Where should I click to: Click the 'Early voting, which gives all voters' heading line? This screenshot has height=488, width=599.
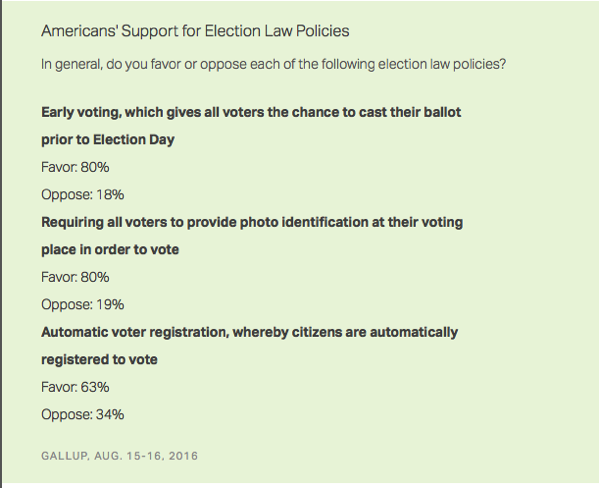click(x=251, y=112)
